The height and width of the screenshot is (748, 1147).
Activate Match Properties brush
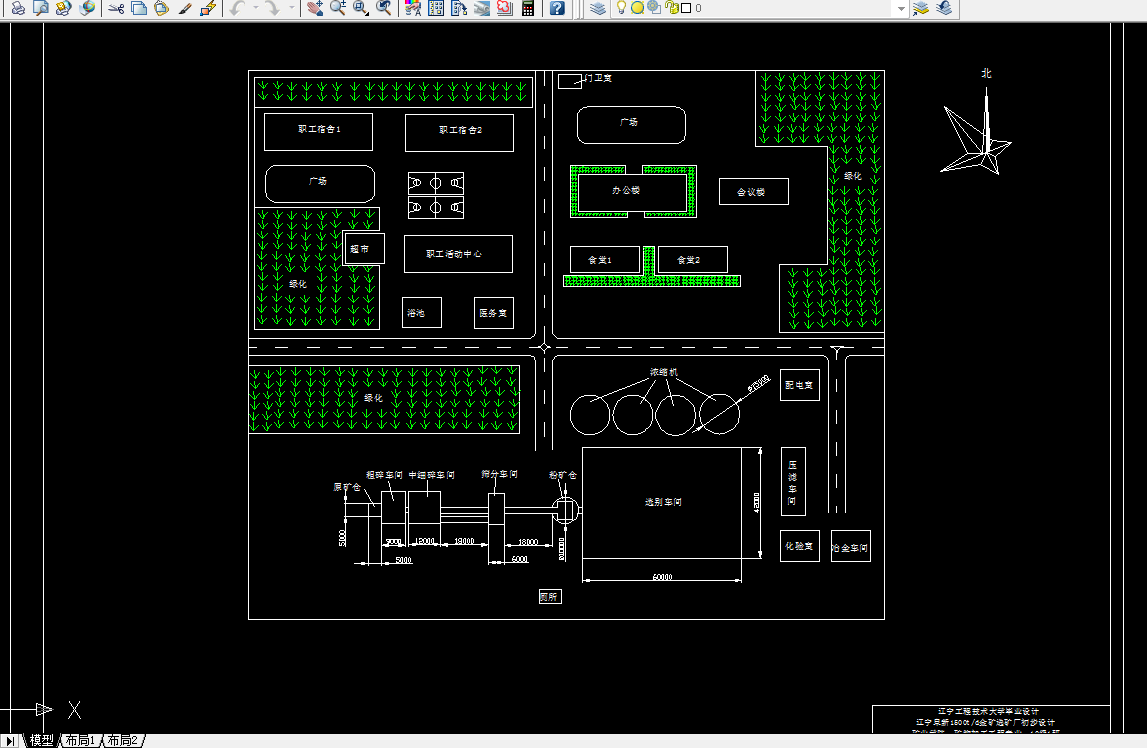185,8
